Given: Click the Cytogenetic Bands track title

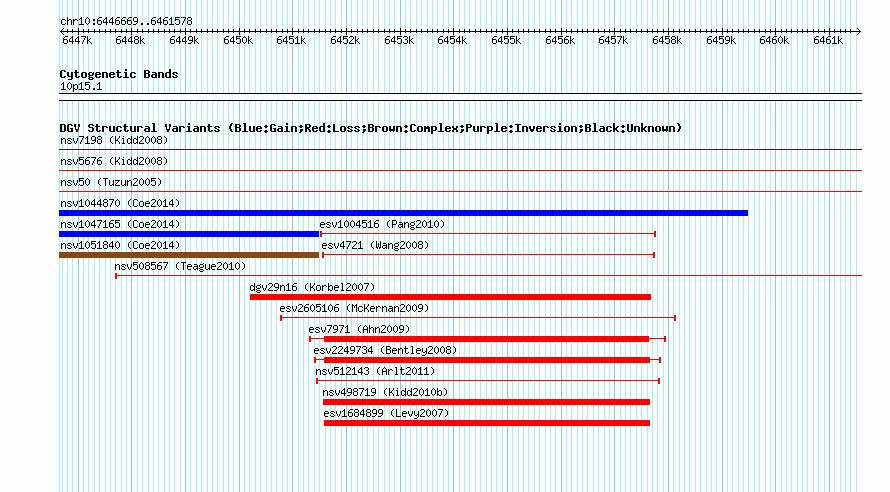Looking at the screenshot, I should point(119,74).
